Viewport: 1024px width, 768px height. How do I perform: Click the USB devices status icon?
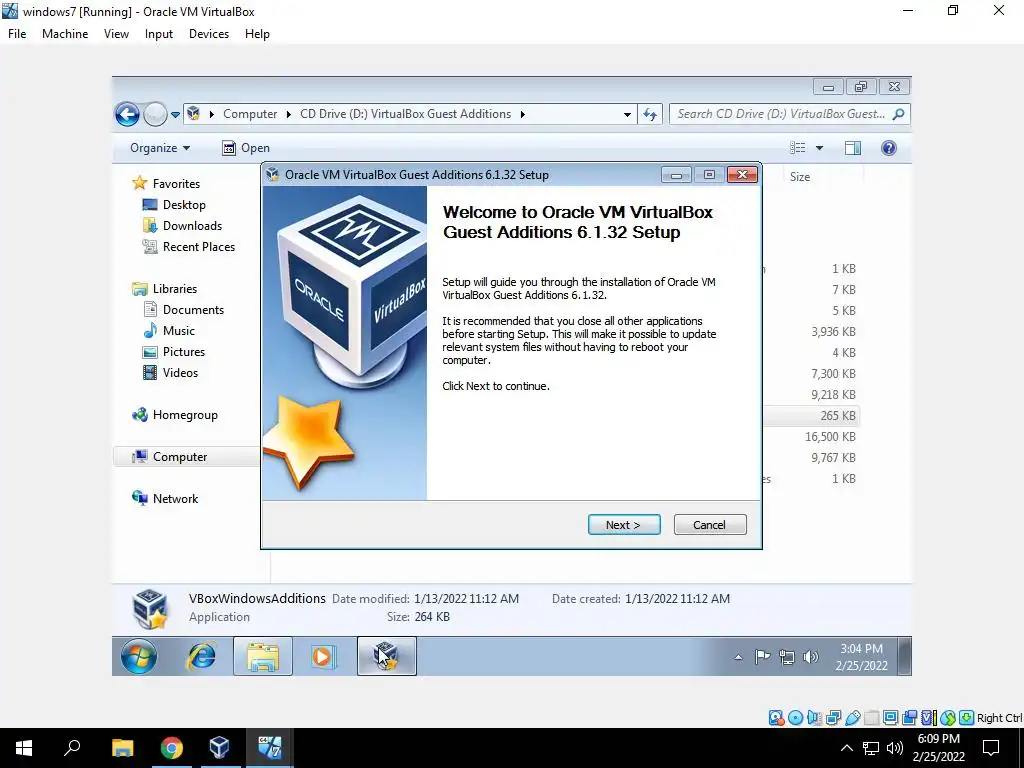[852, 718]
